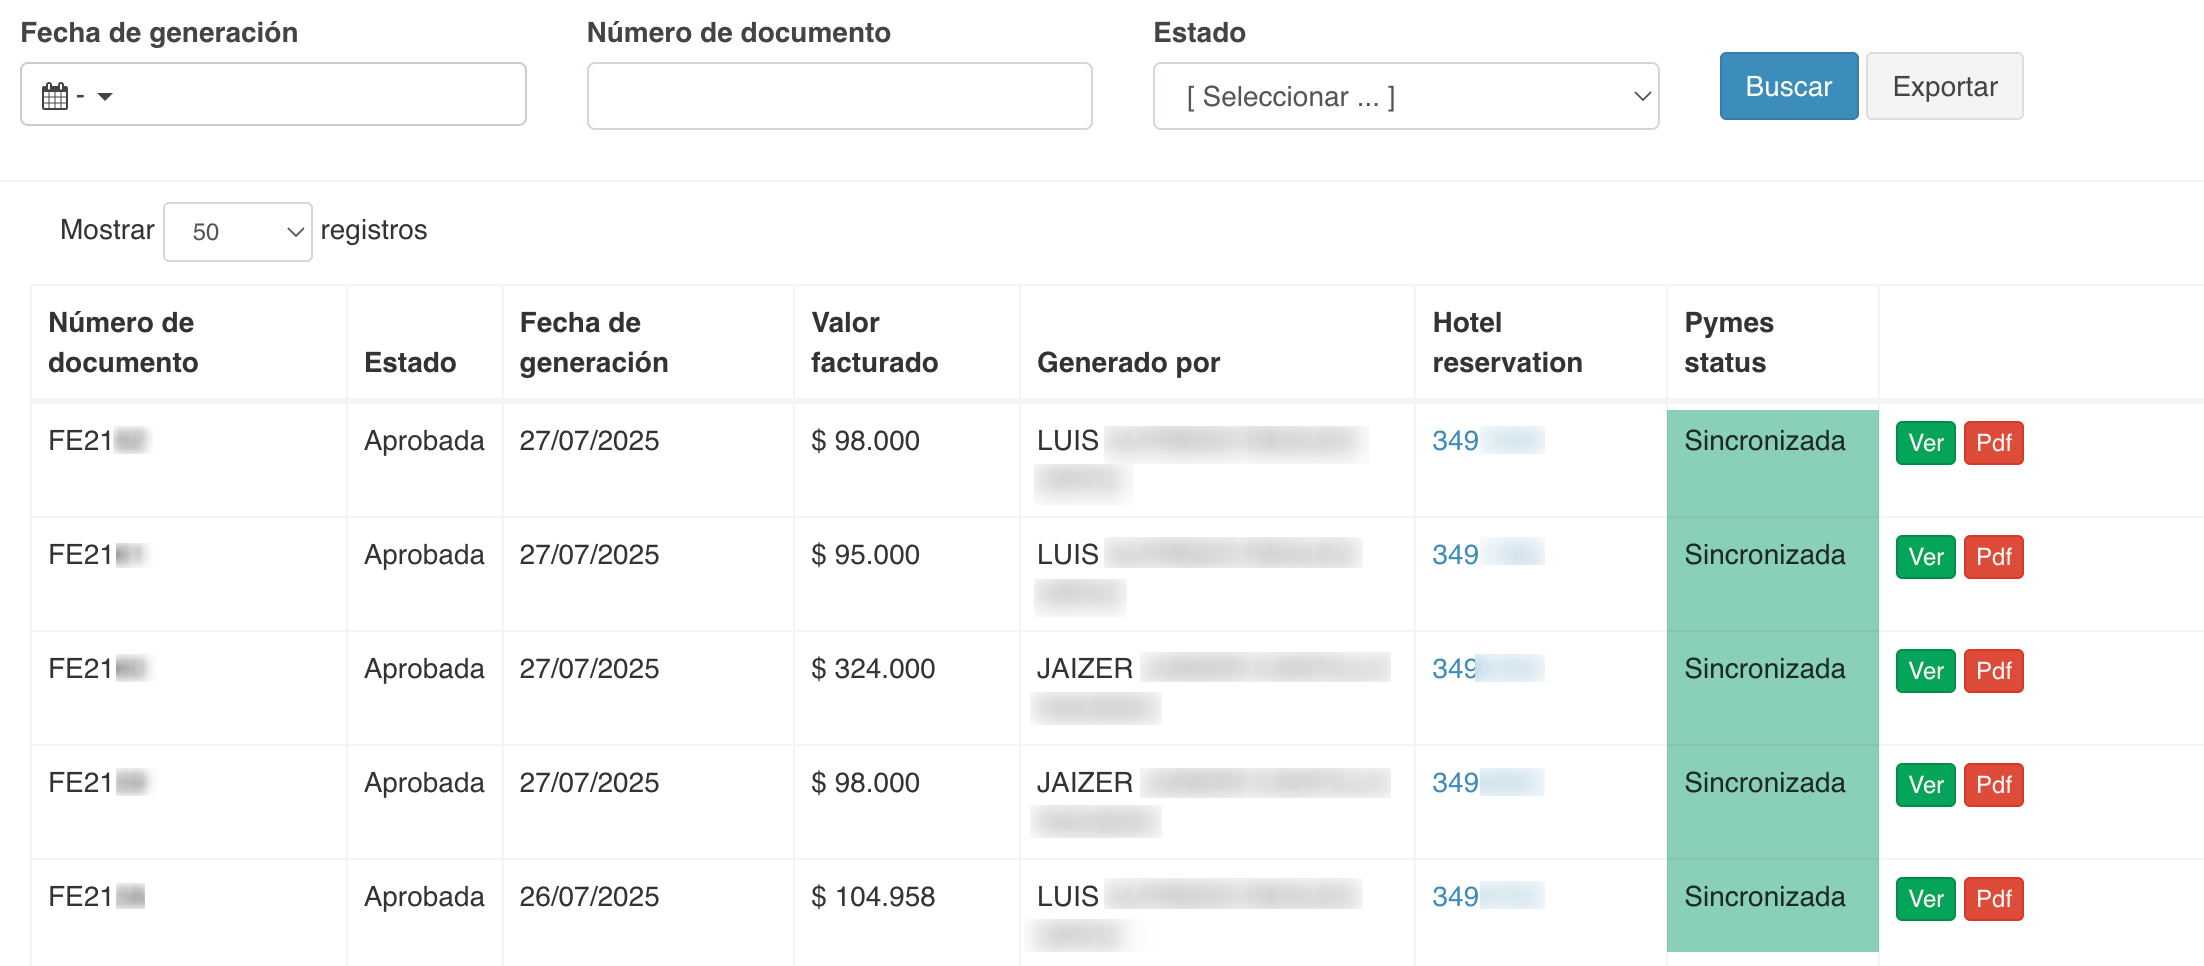Open the Mostrar registros count dropdown
The image size is (2204, 966).
tap(238, 232)
